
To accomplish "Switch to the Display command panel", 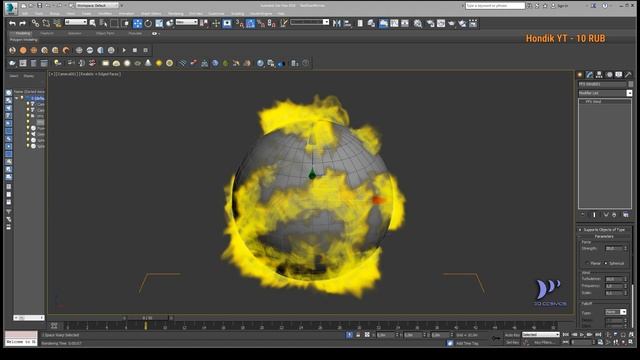I will [619, 74].
